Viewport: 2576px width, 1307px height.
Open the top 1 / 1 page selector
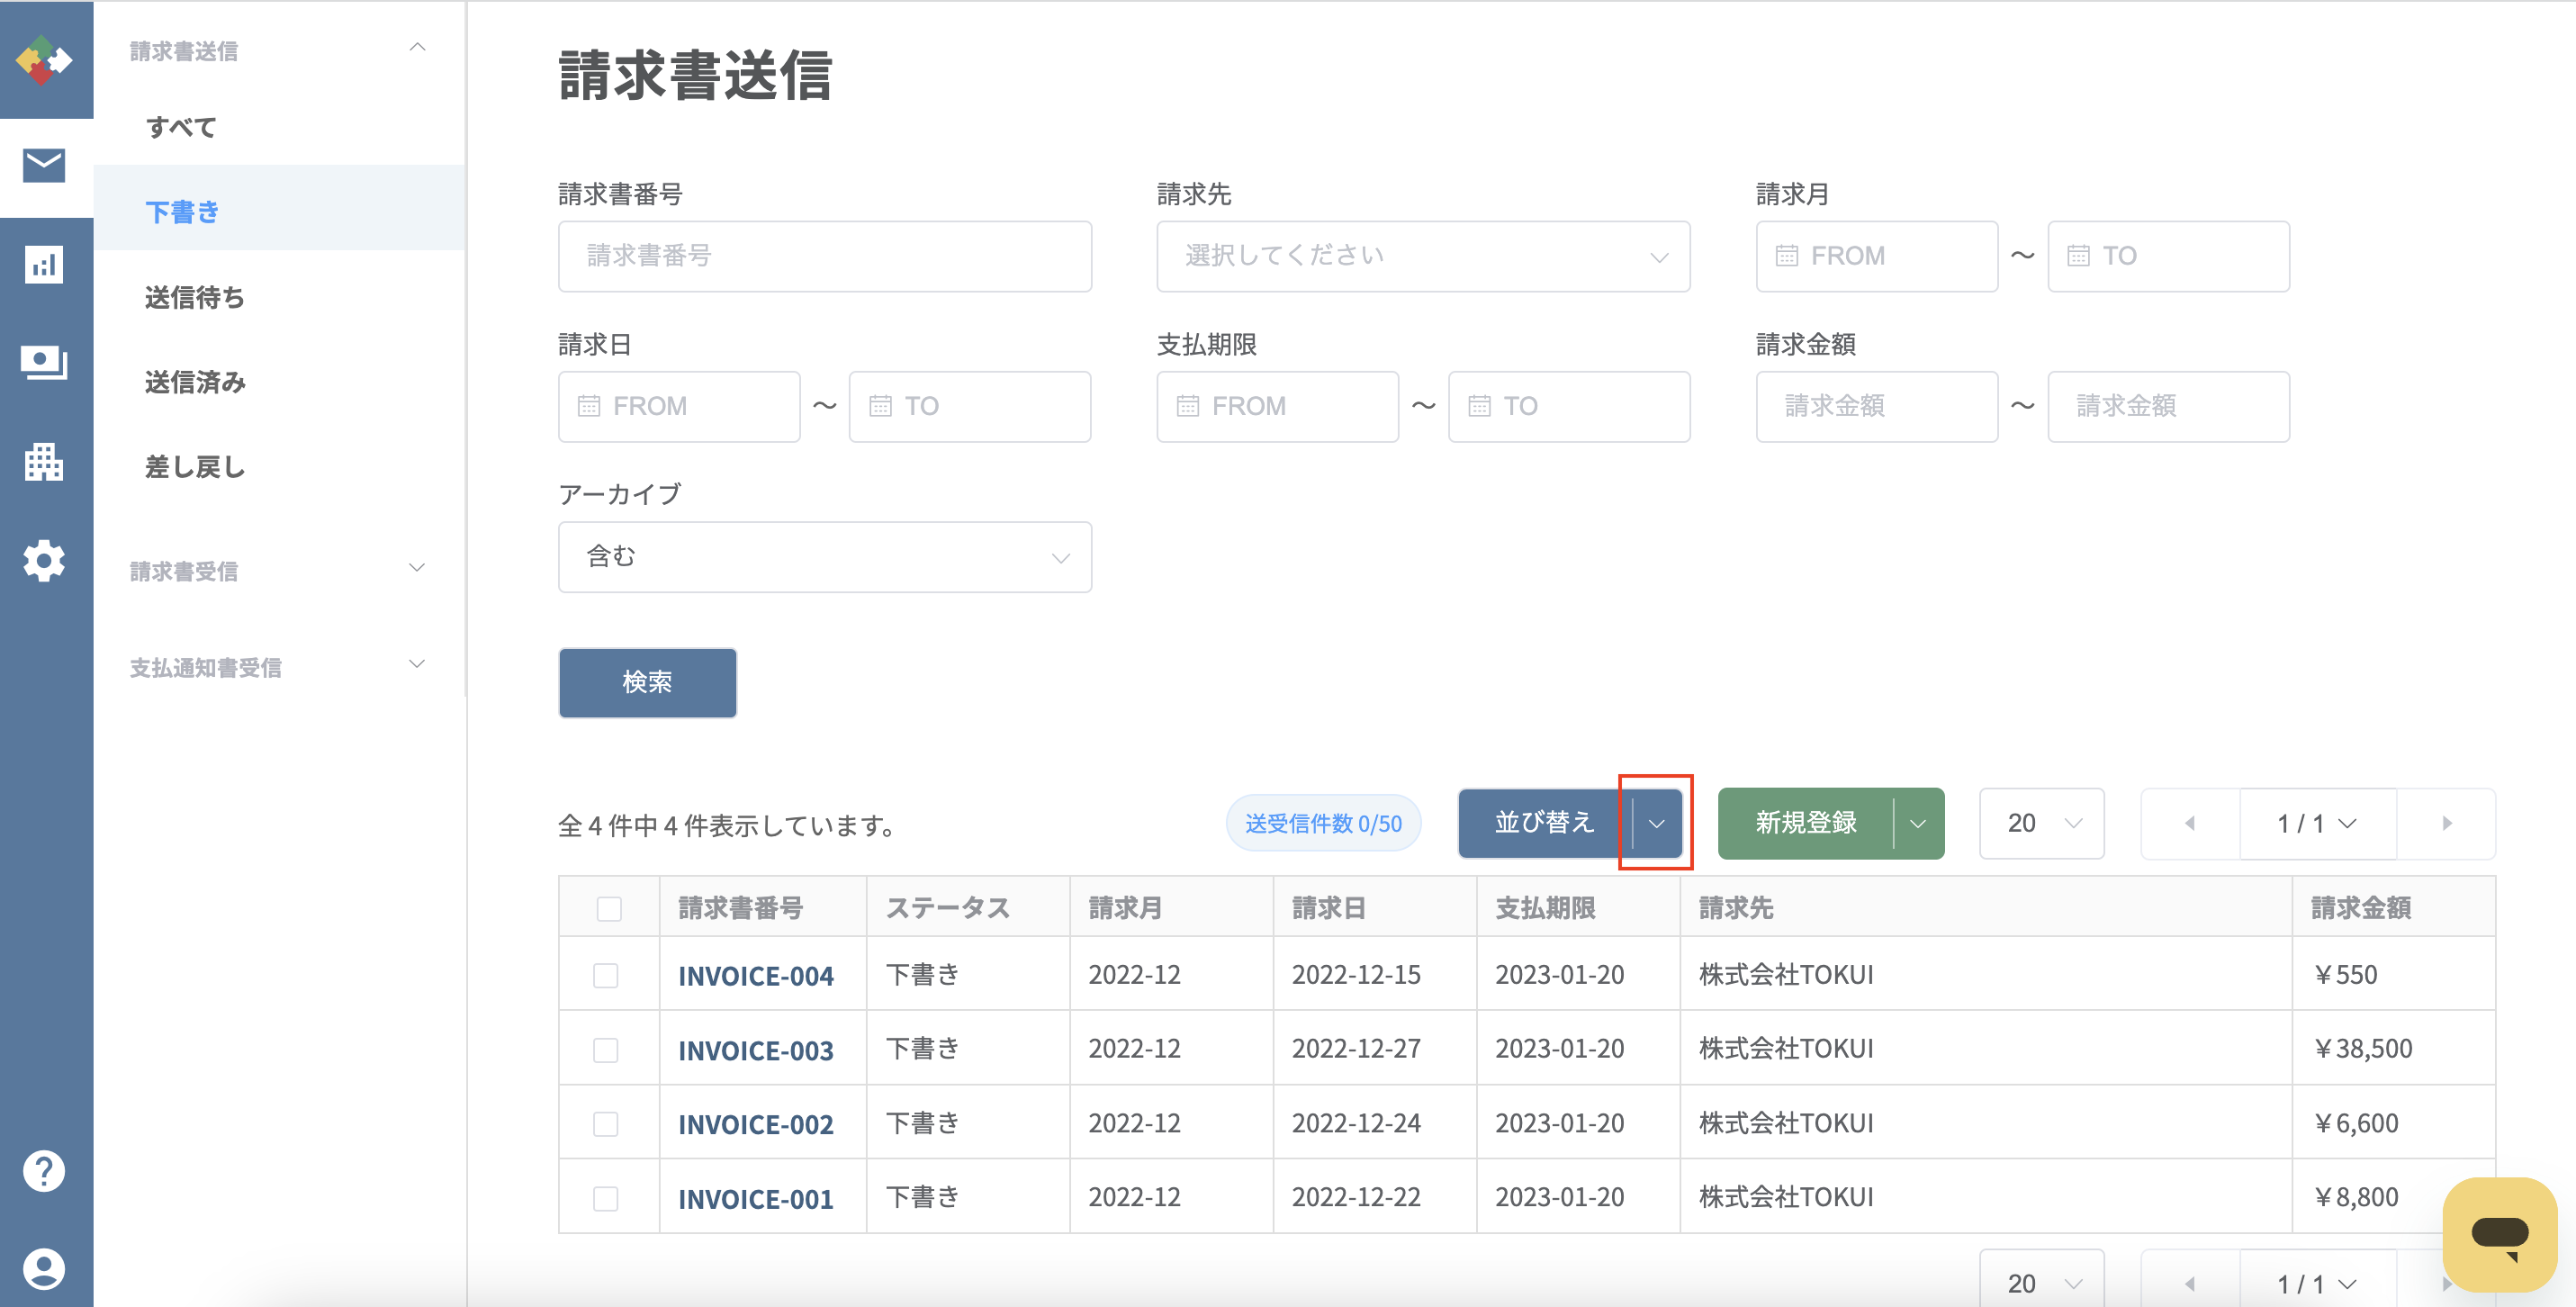(2318, 823)
